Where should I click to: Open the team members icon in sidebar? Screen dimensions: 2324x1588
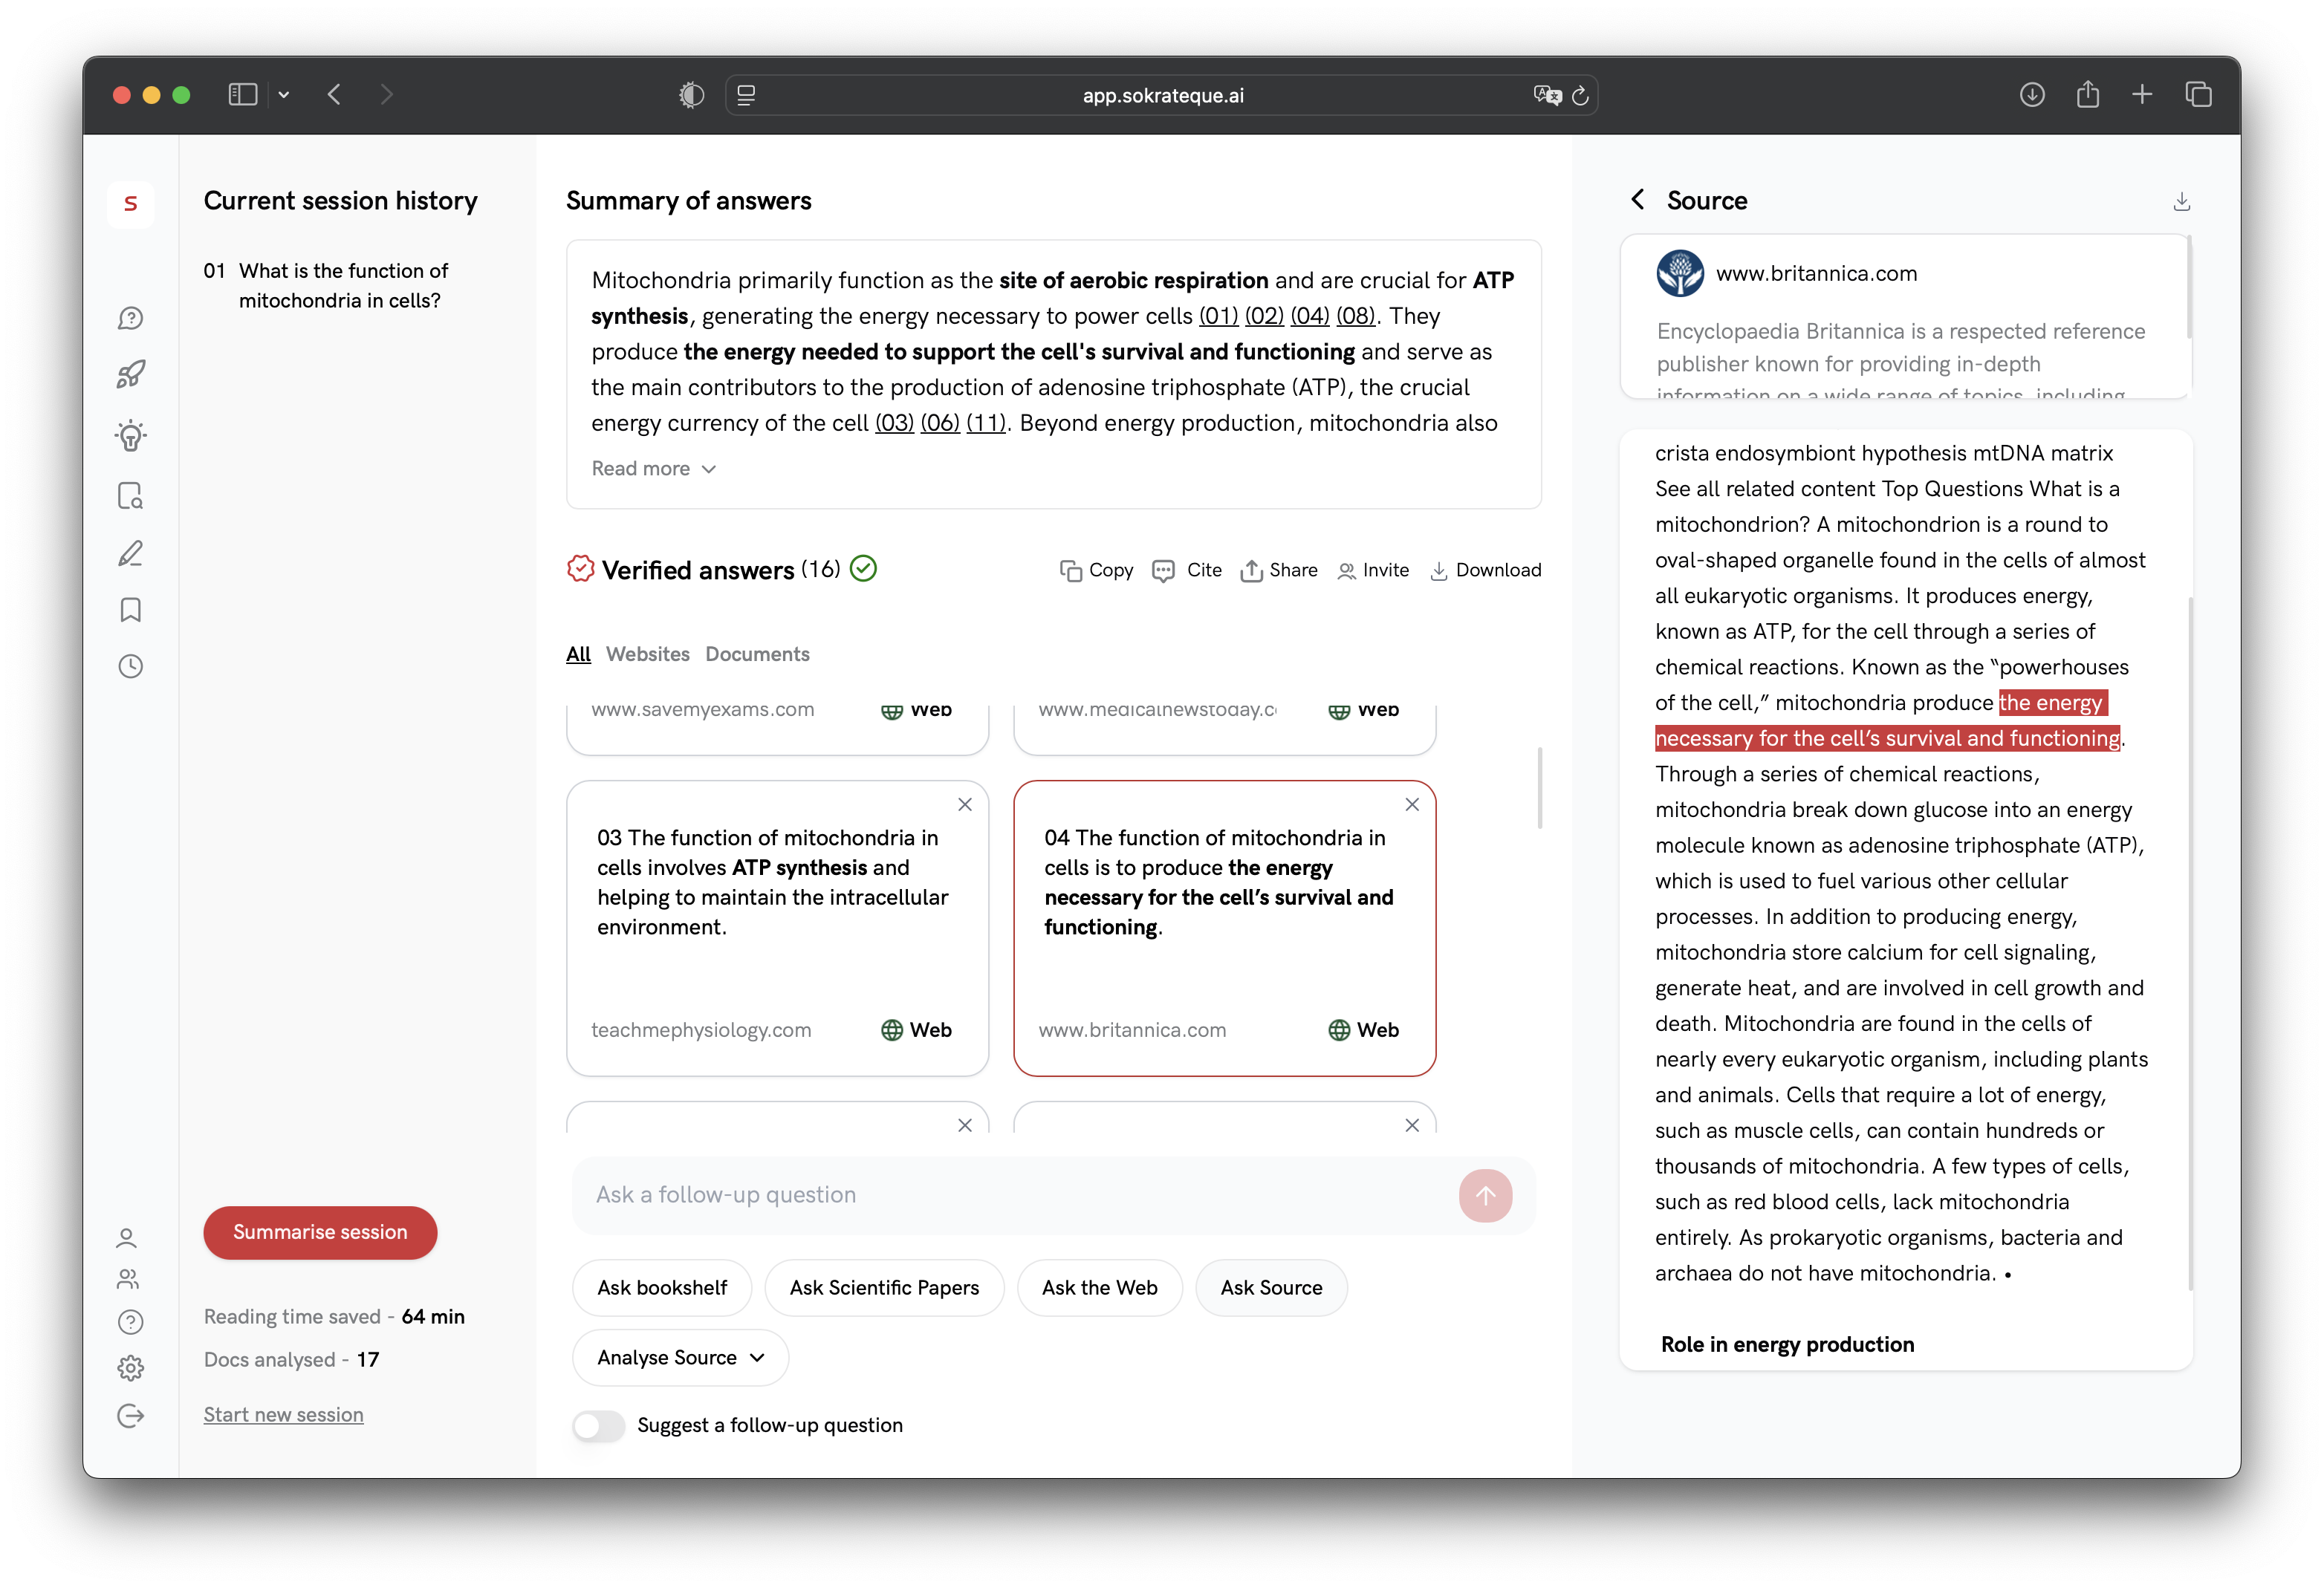pyautogui.click(x=128, y=1279)
